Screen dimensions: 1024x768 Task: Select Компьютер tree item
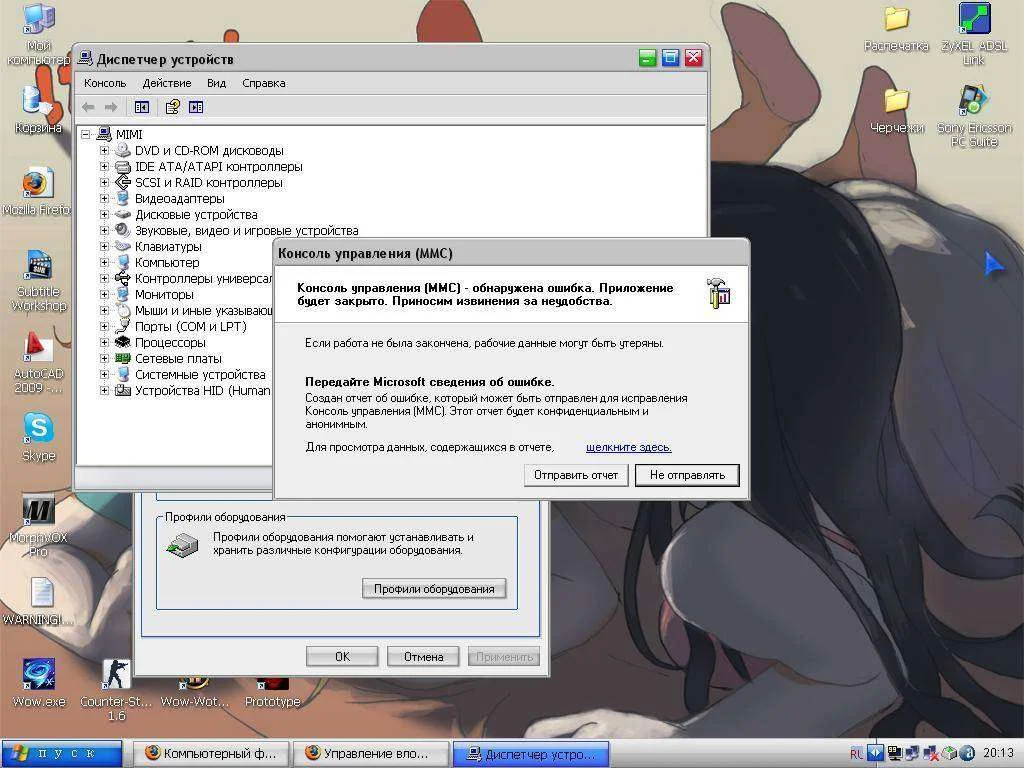pos(167,263)
